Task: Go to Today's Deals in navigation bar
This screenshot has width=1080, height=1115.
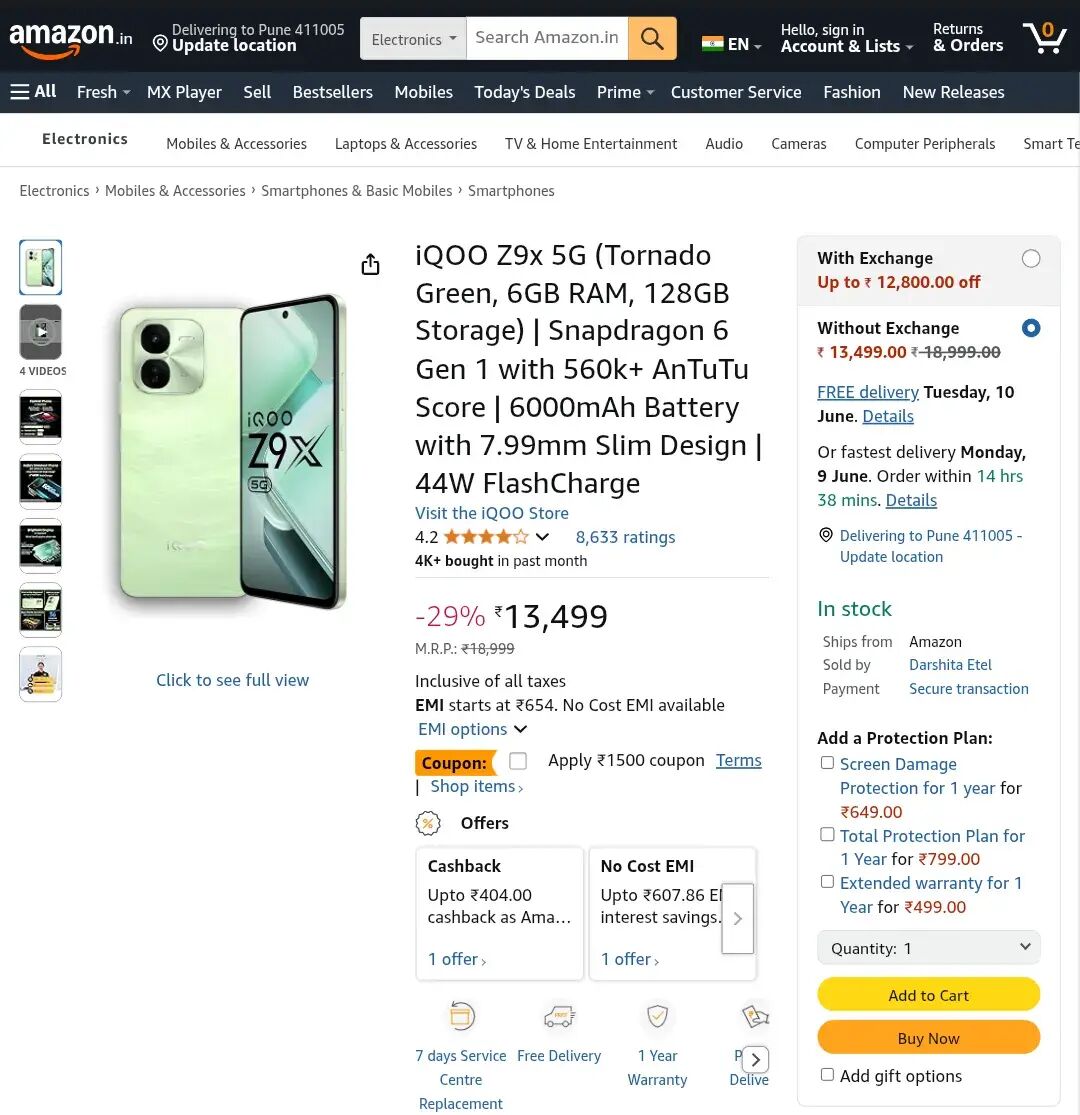Action: pos(524,92)
